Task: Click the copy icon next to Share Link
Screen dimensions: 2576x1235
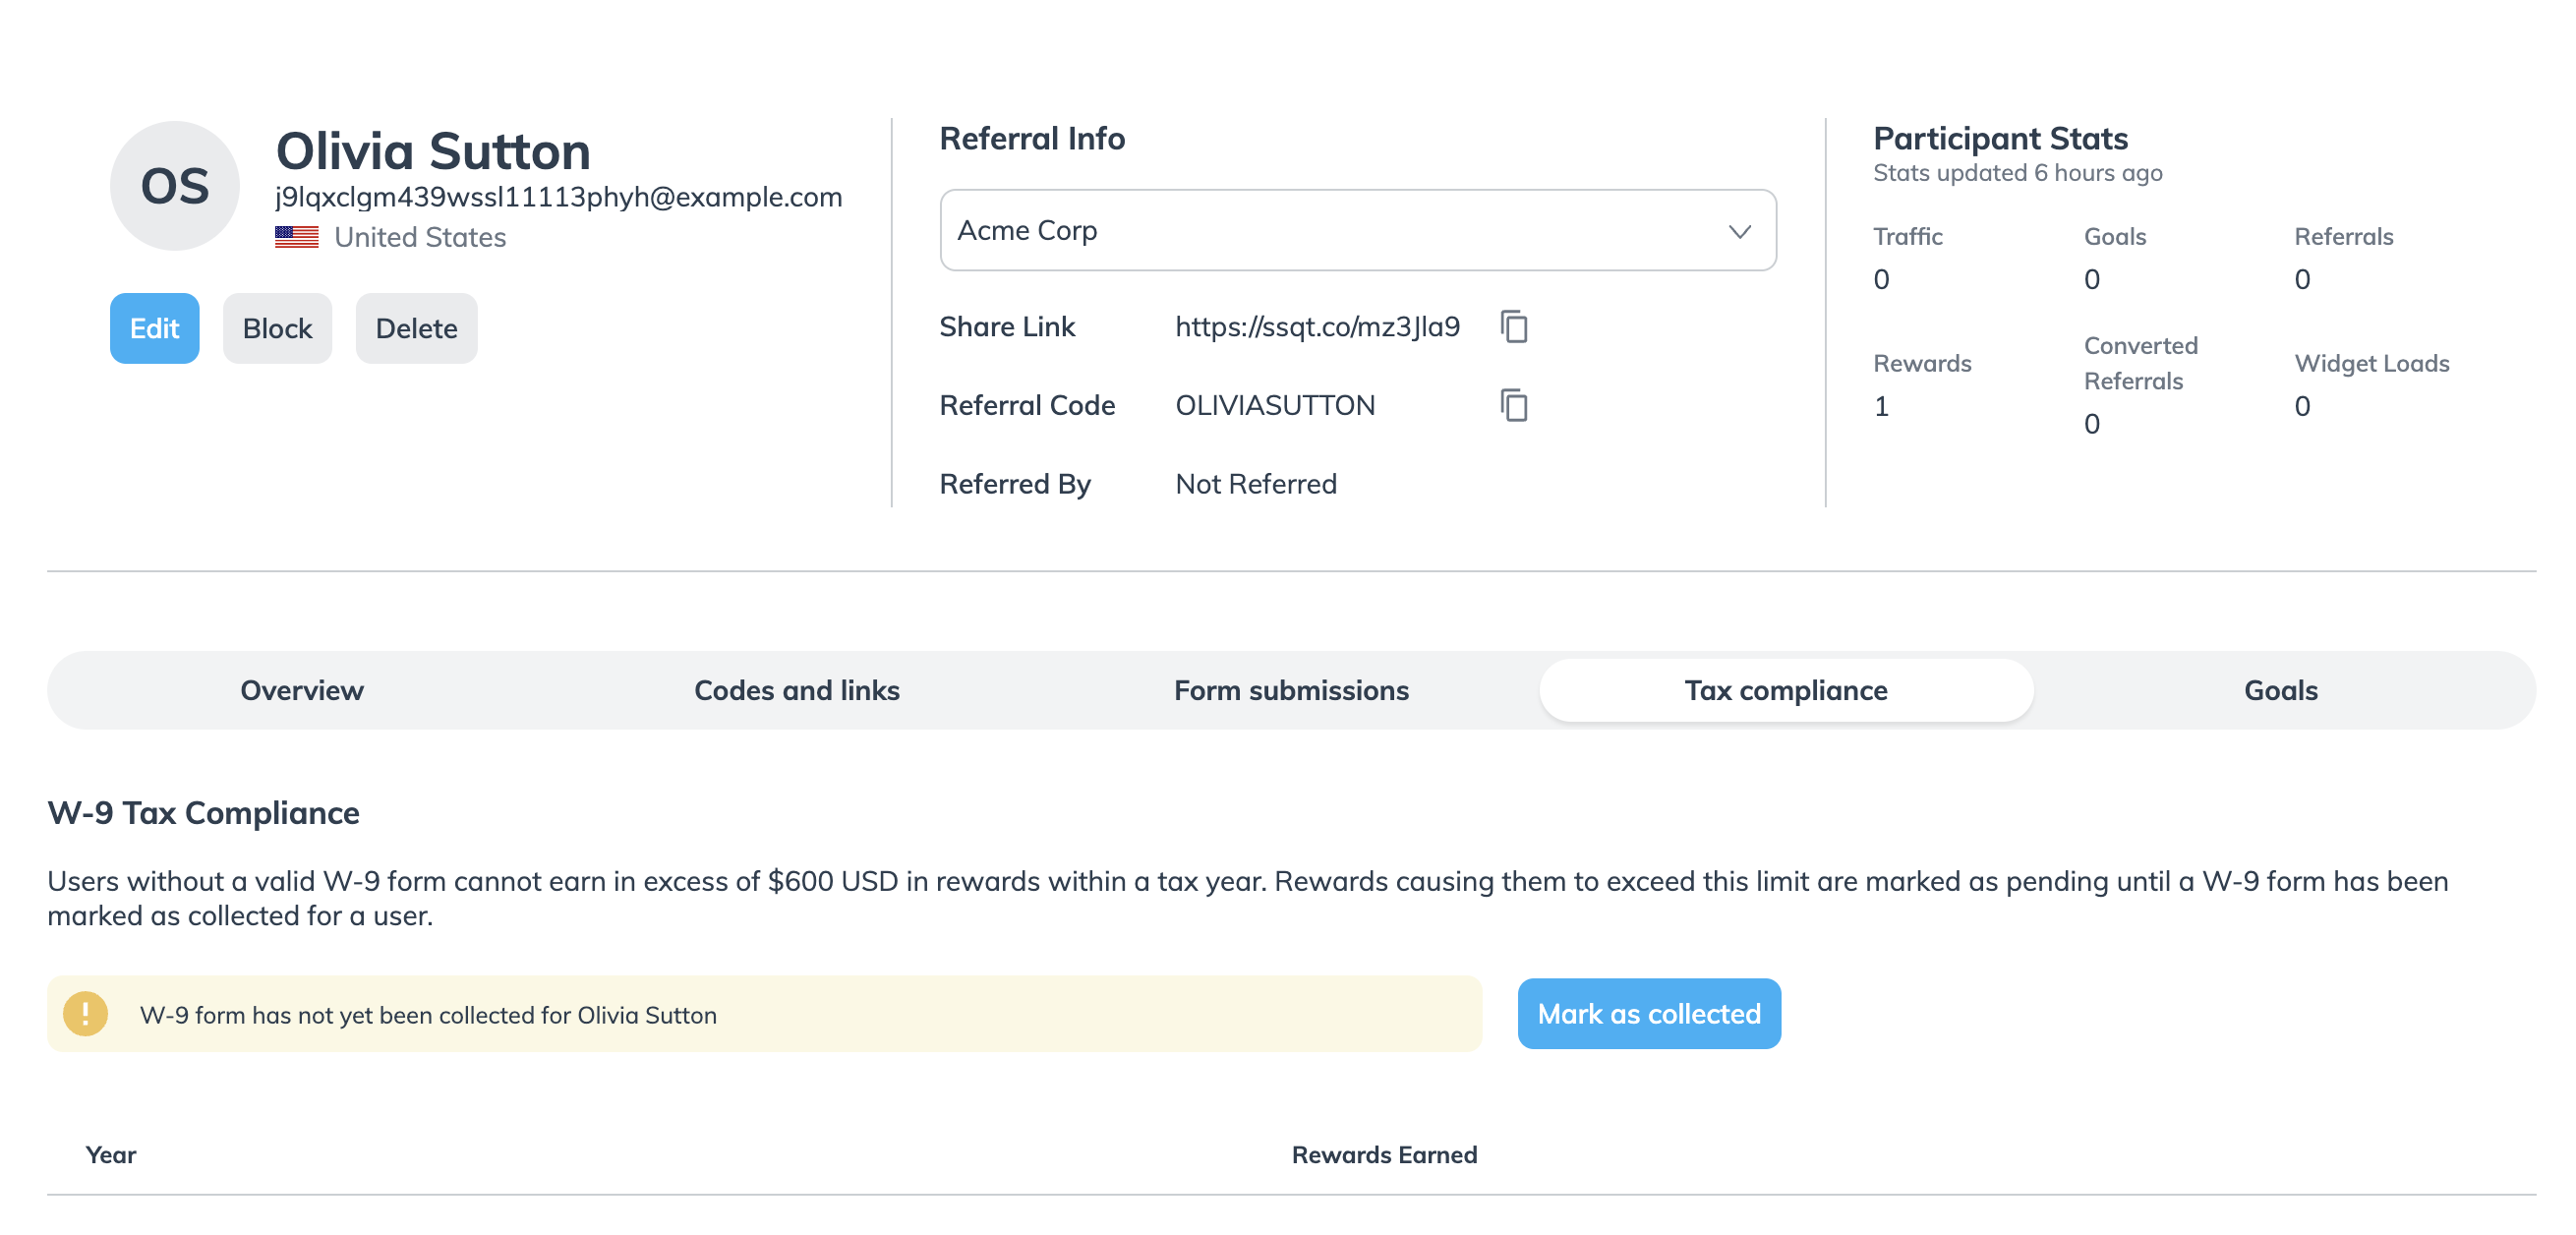Action: 1515,326
